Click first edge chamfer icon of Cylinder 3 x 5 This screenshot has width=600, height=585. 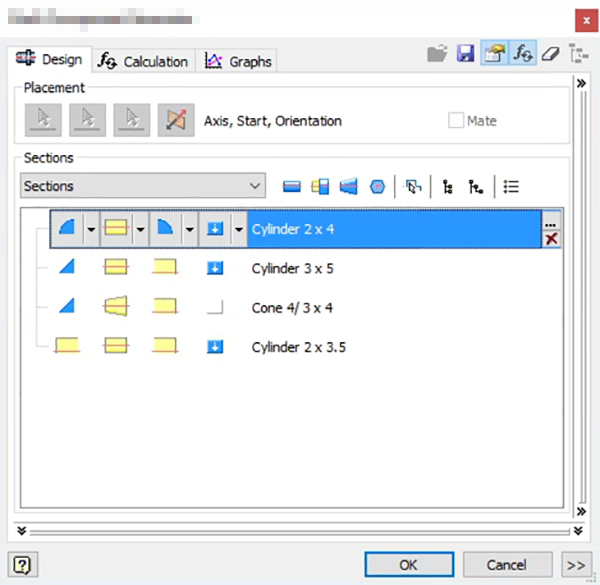pyautogui.click(x=67, y=267)
